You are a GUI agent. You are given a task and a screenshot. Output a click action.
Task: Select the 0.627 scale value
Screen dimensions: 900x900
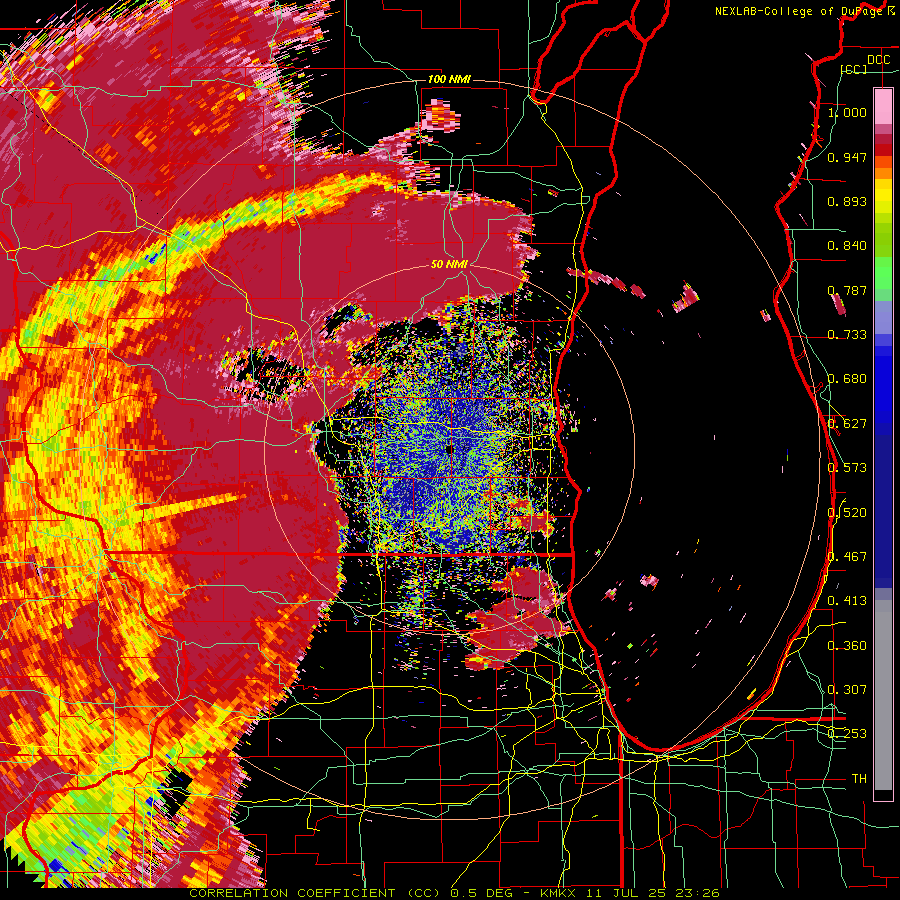click(x=847, y=424)
